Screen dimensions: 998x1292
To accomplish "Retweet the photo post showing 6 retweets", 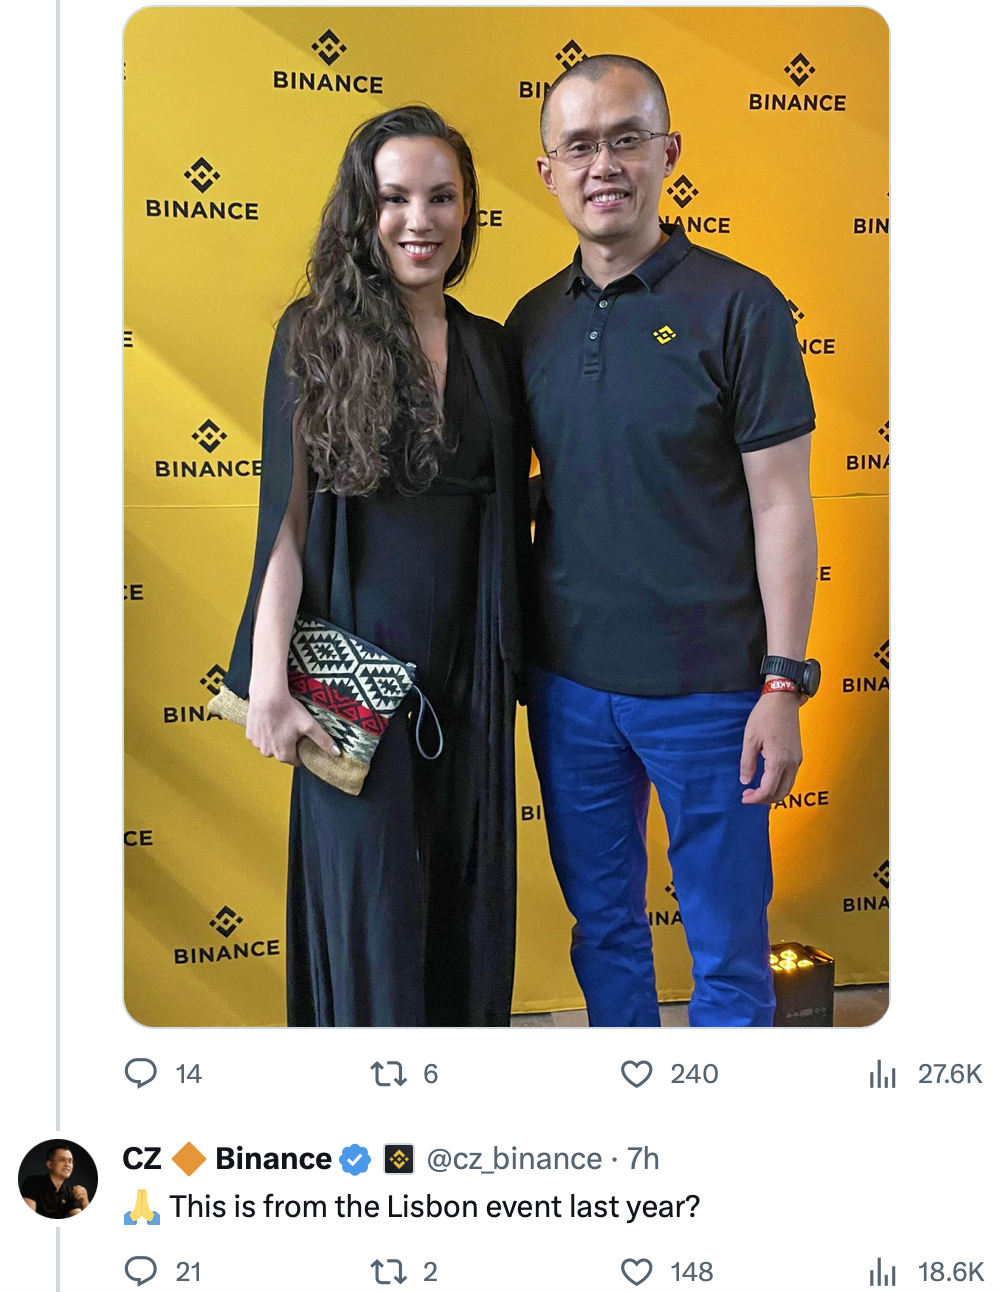I will (388, 1074).
